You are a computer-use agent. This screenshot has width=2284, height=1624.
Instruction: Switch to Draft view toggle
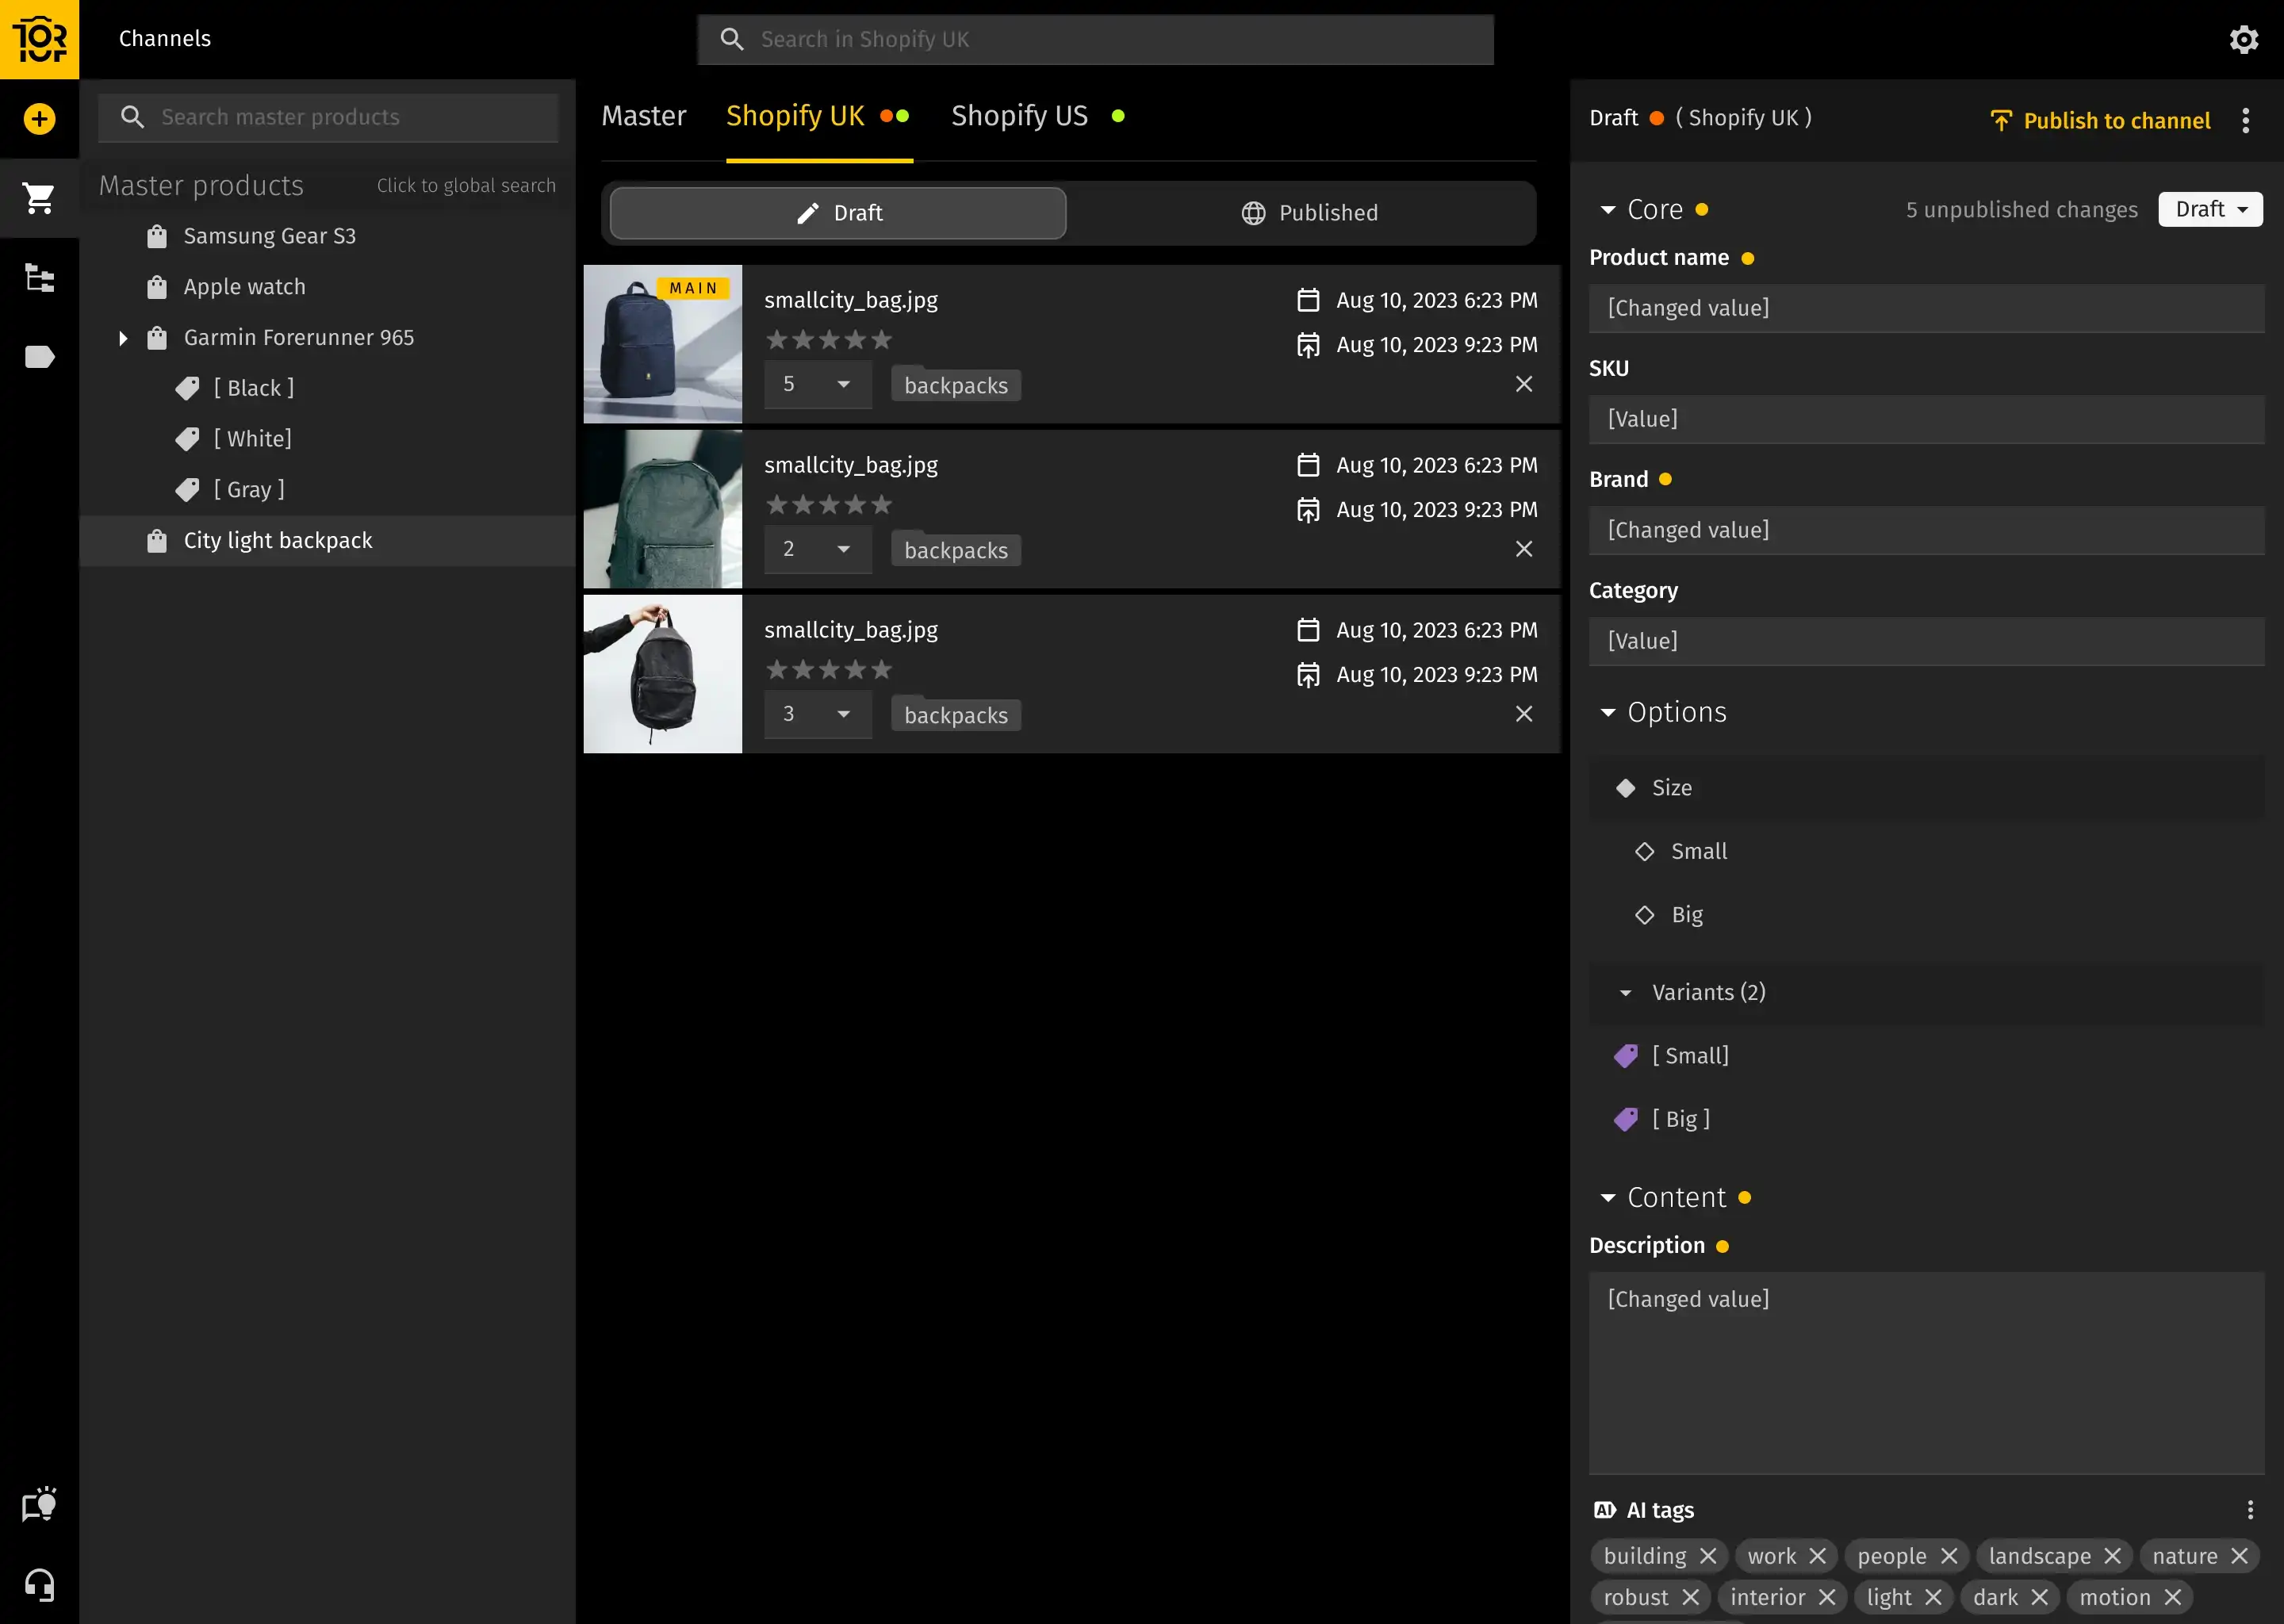tap(838, 213)
